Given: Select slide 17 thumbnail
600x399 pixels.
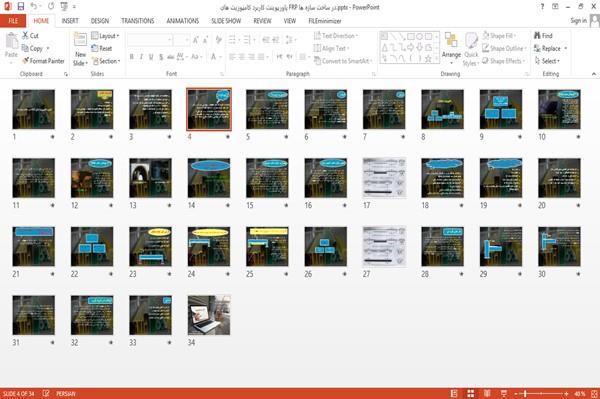Looking at the screenshot, I should pyautogui.click(x=384, y=178).
